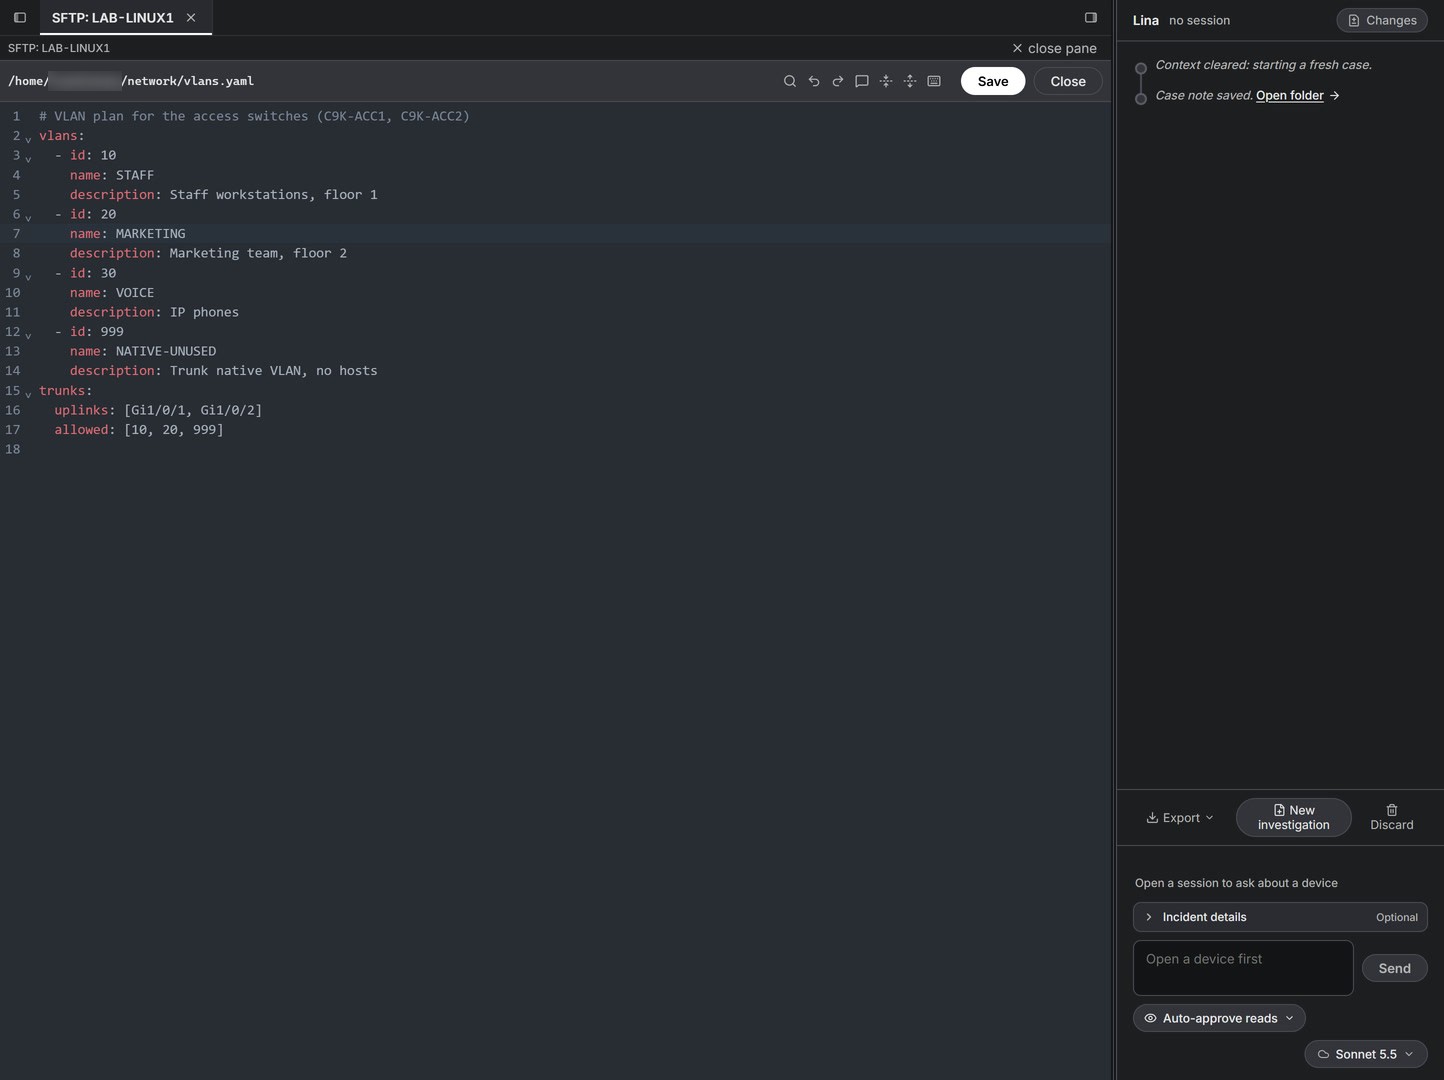
Task: Open the Export dropdown
Action: coord(1180,817)
